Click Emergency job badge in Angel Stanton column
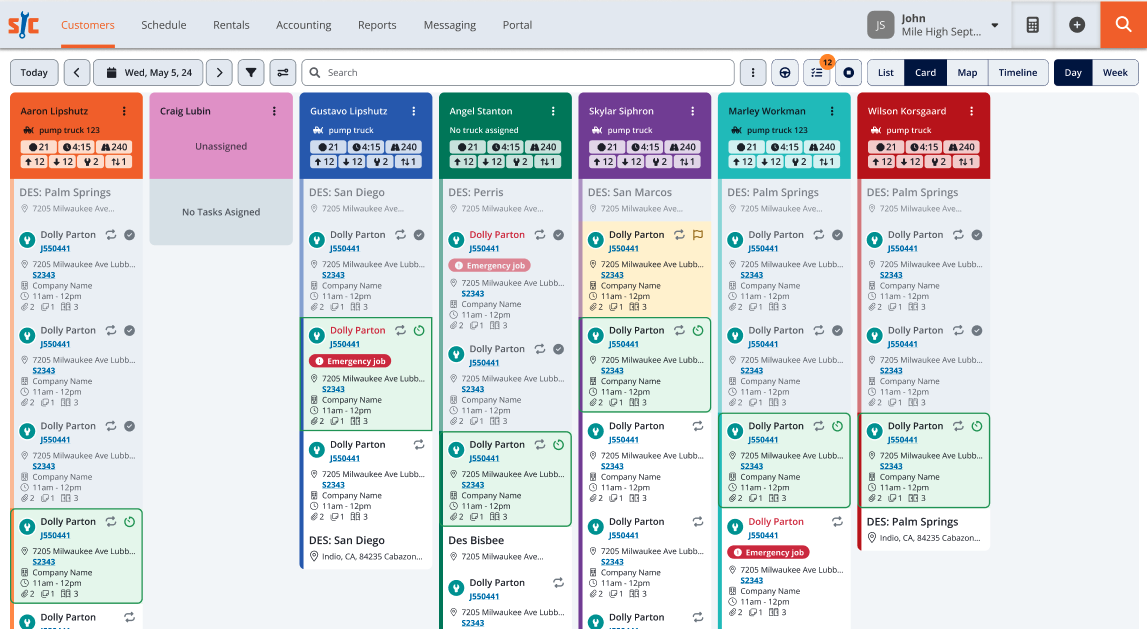The width and height of the screenshot is (1147, 629). point(489,265)
